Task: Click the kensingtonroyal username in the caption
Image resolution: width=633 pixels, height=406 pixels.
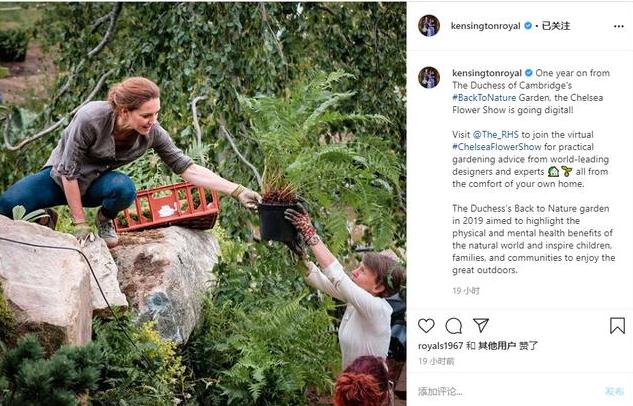Action: [486, 73]
